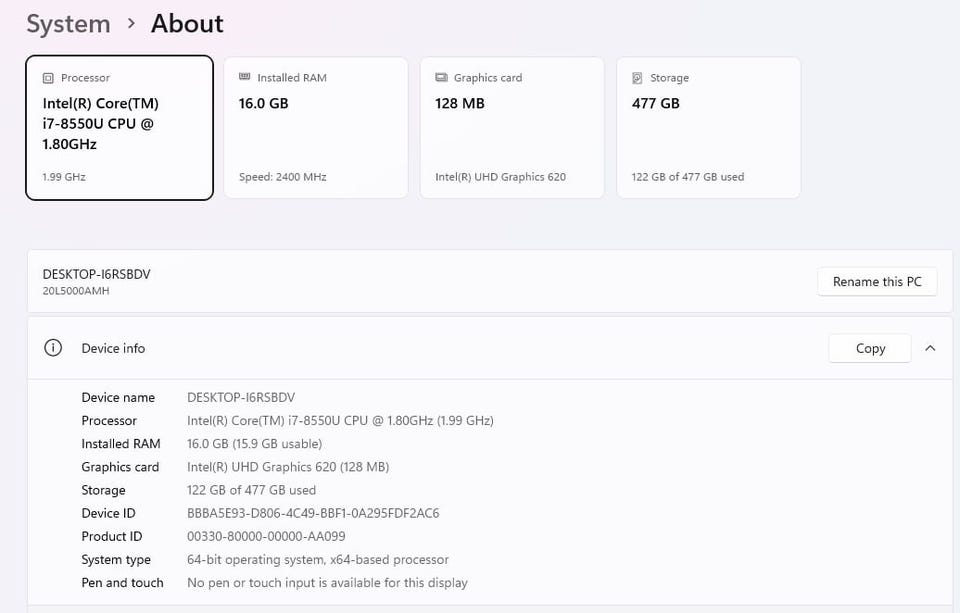The height and width of the screenshot is (613, 960).
Task: Click the processor value ending in (1.99 GHz)
Action: click(340, 421)
